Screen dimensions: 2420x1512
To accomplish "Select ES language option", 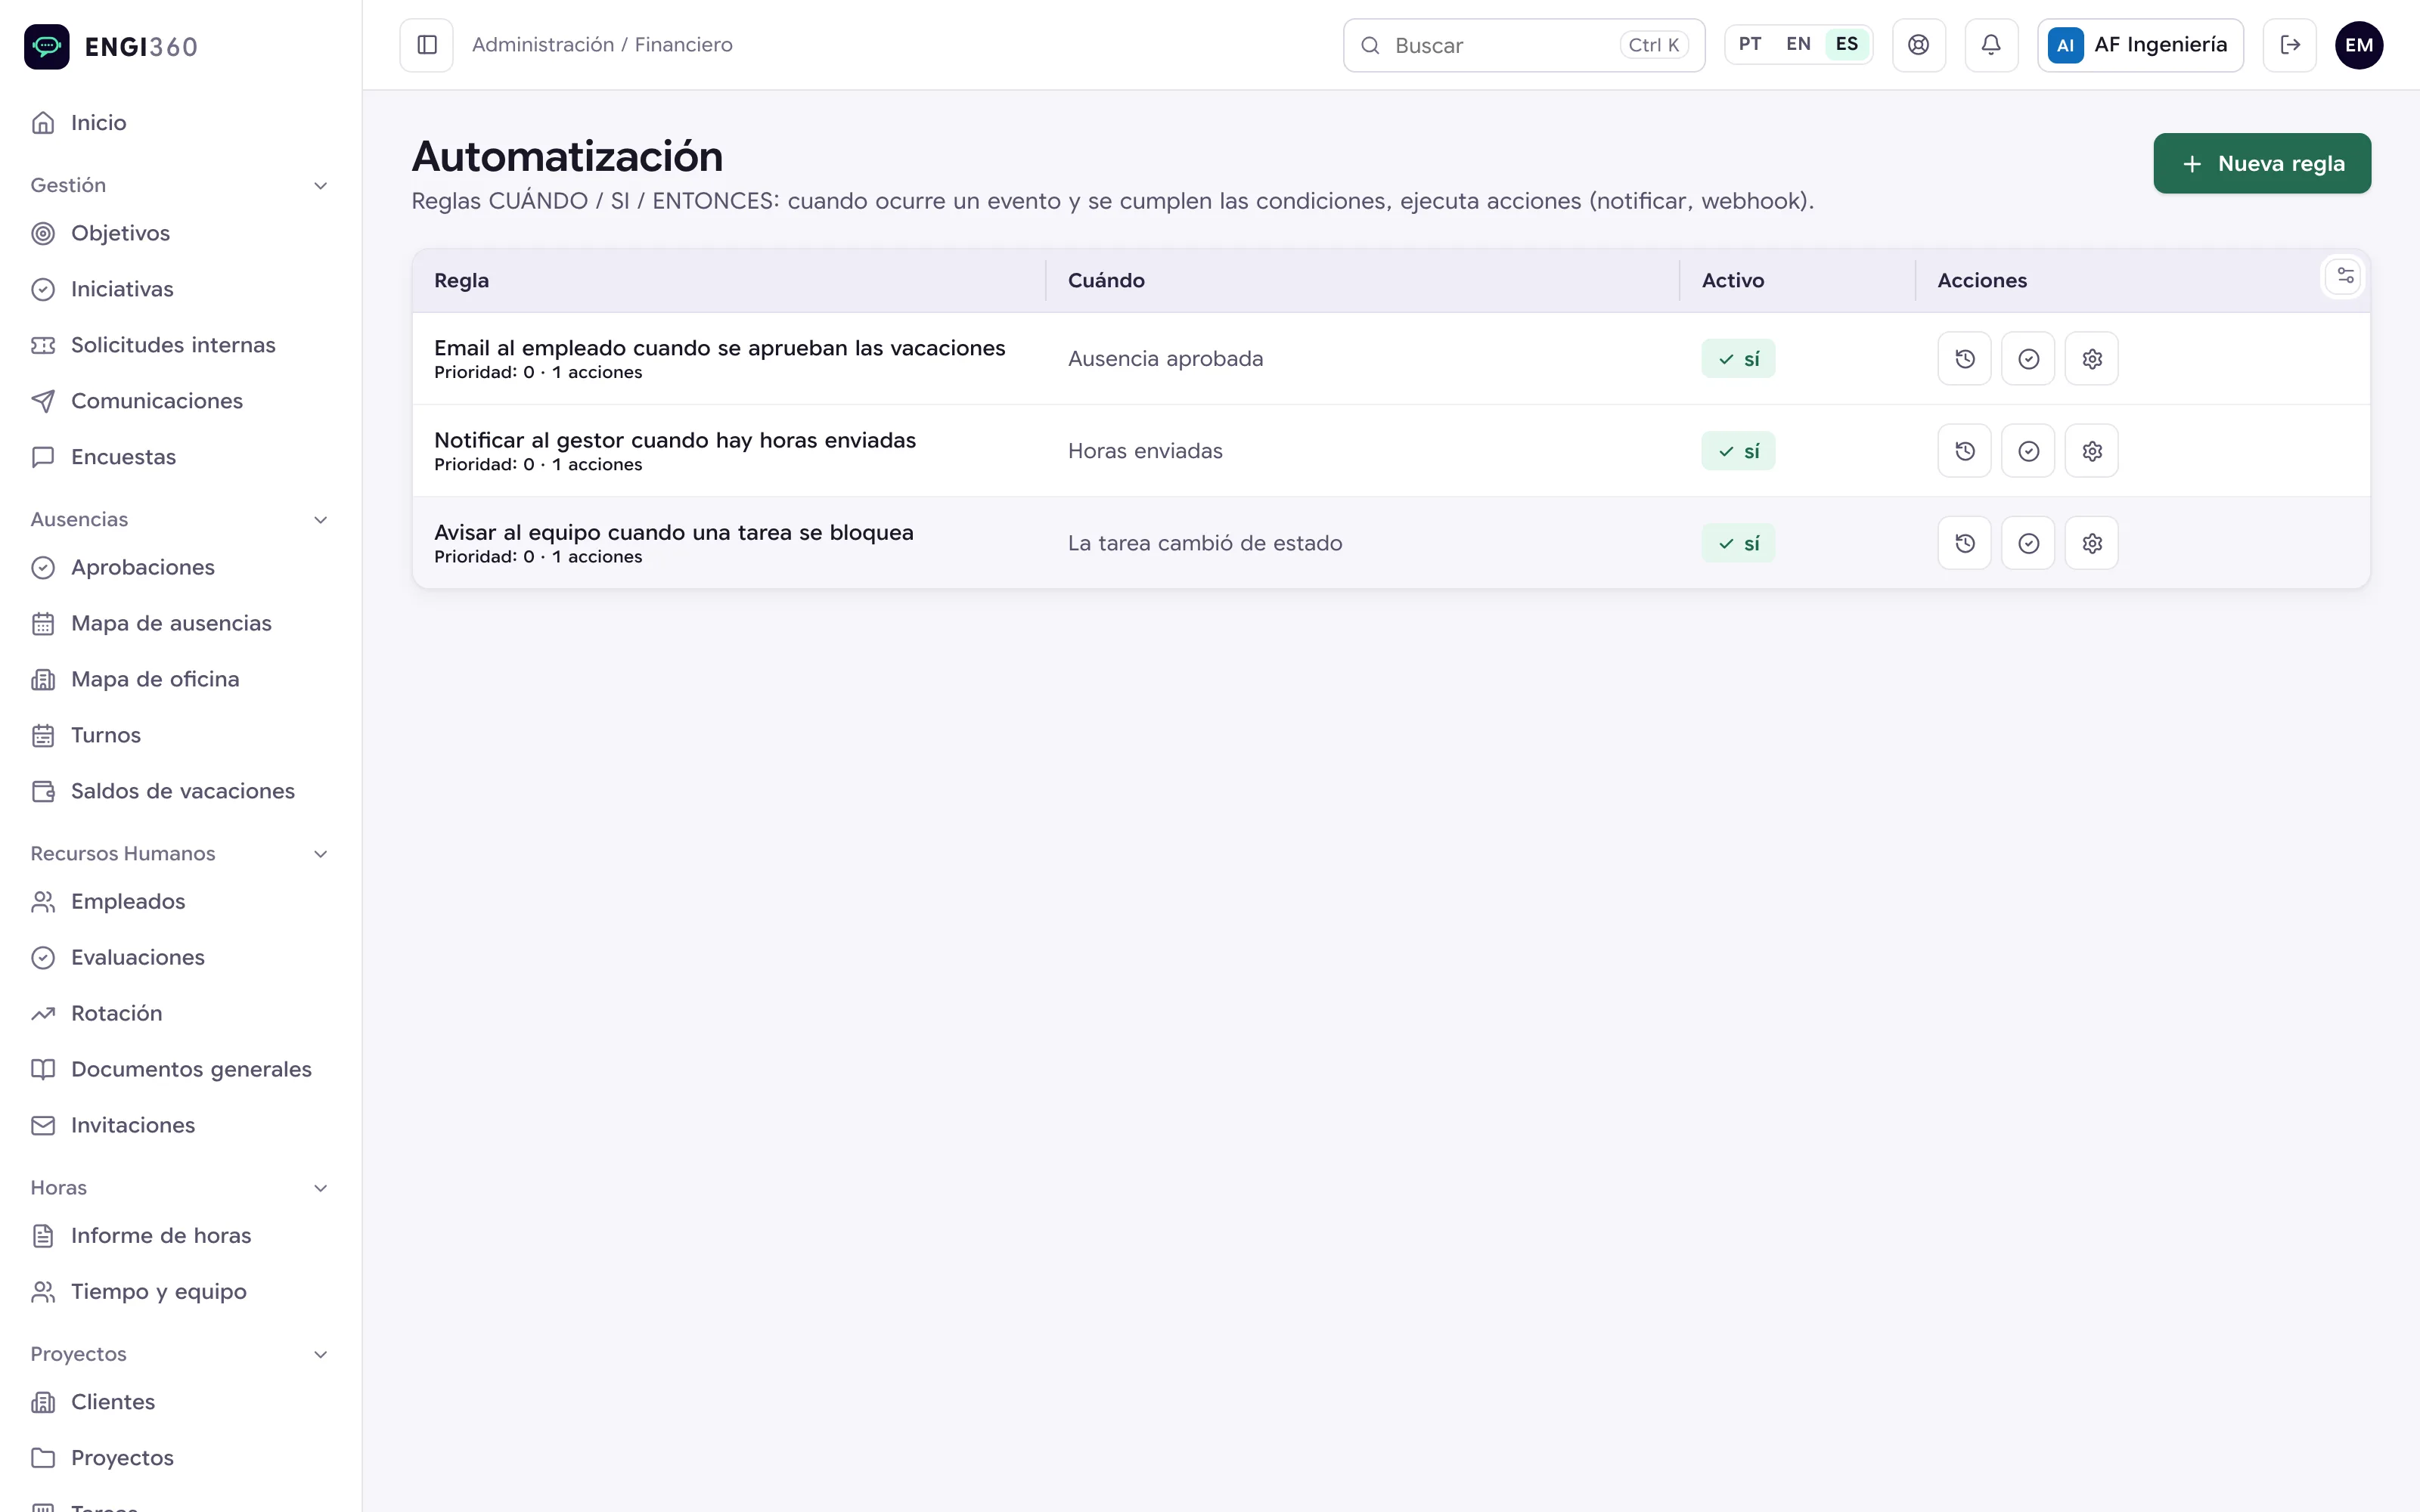I will click(x=1846, y=44).
